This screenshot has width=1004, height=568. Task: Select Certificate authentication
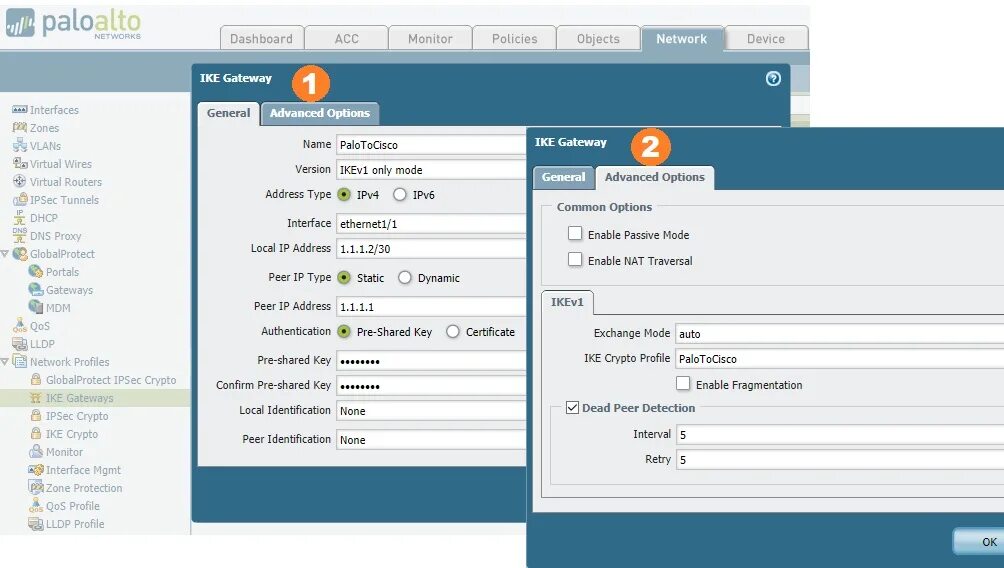[453, 331]
